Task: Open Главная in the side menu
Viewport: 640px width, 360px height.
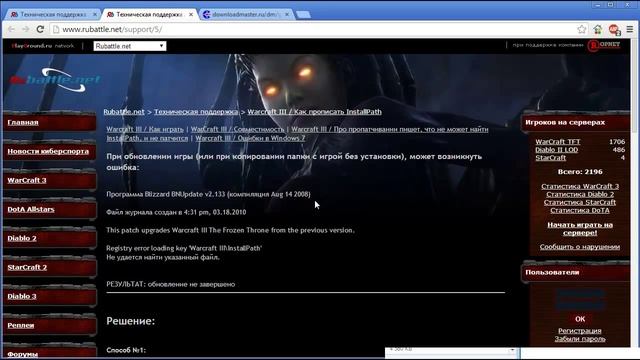Action: (x=23, y=122)
